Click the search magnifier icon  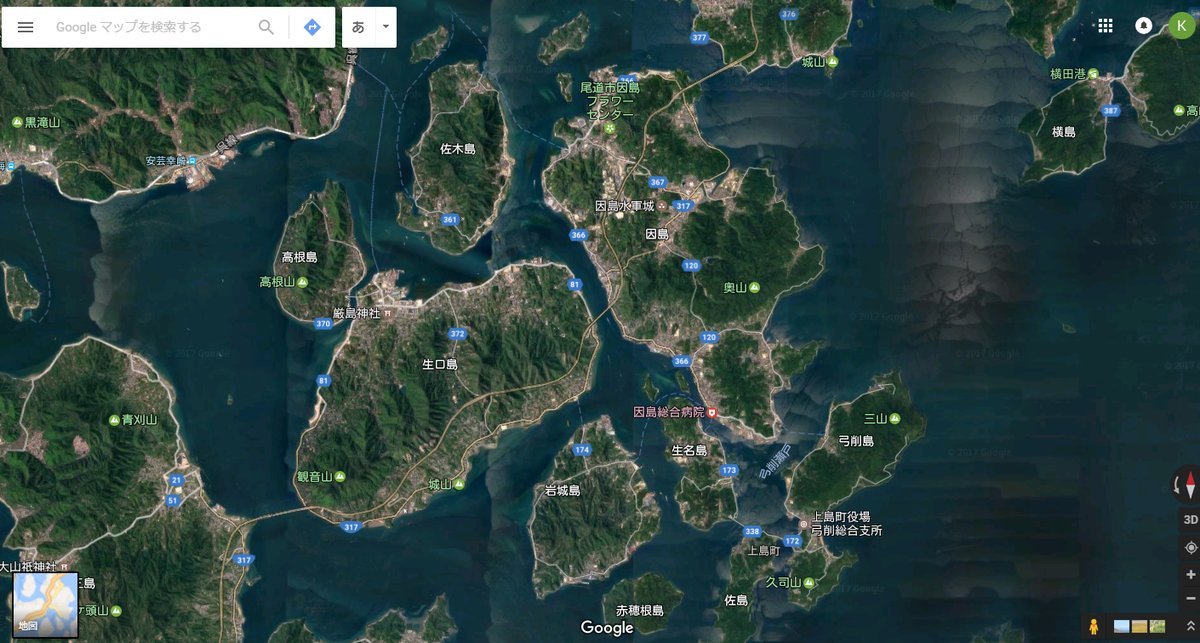tap(266, 27)
